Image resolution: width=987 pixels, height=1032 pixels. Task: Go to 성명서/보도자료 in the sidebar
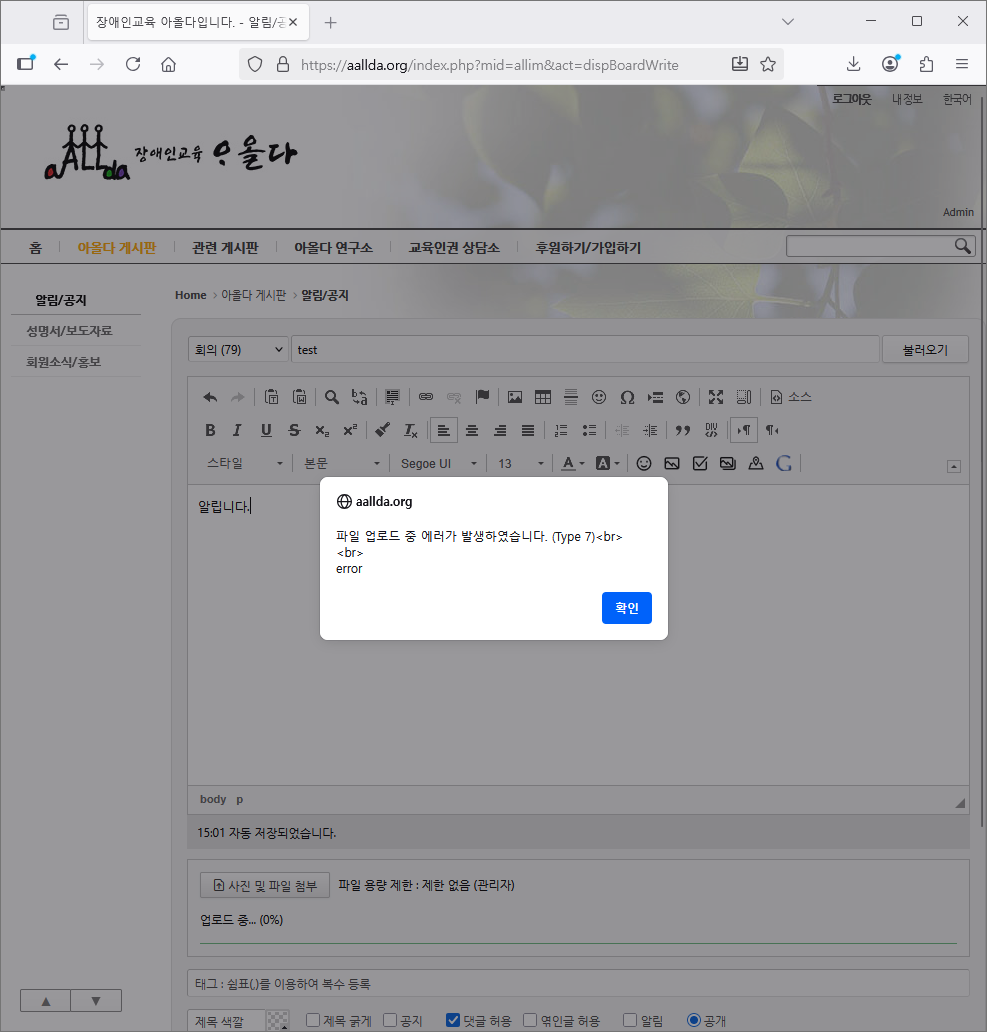(x=69, y=331)
